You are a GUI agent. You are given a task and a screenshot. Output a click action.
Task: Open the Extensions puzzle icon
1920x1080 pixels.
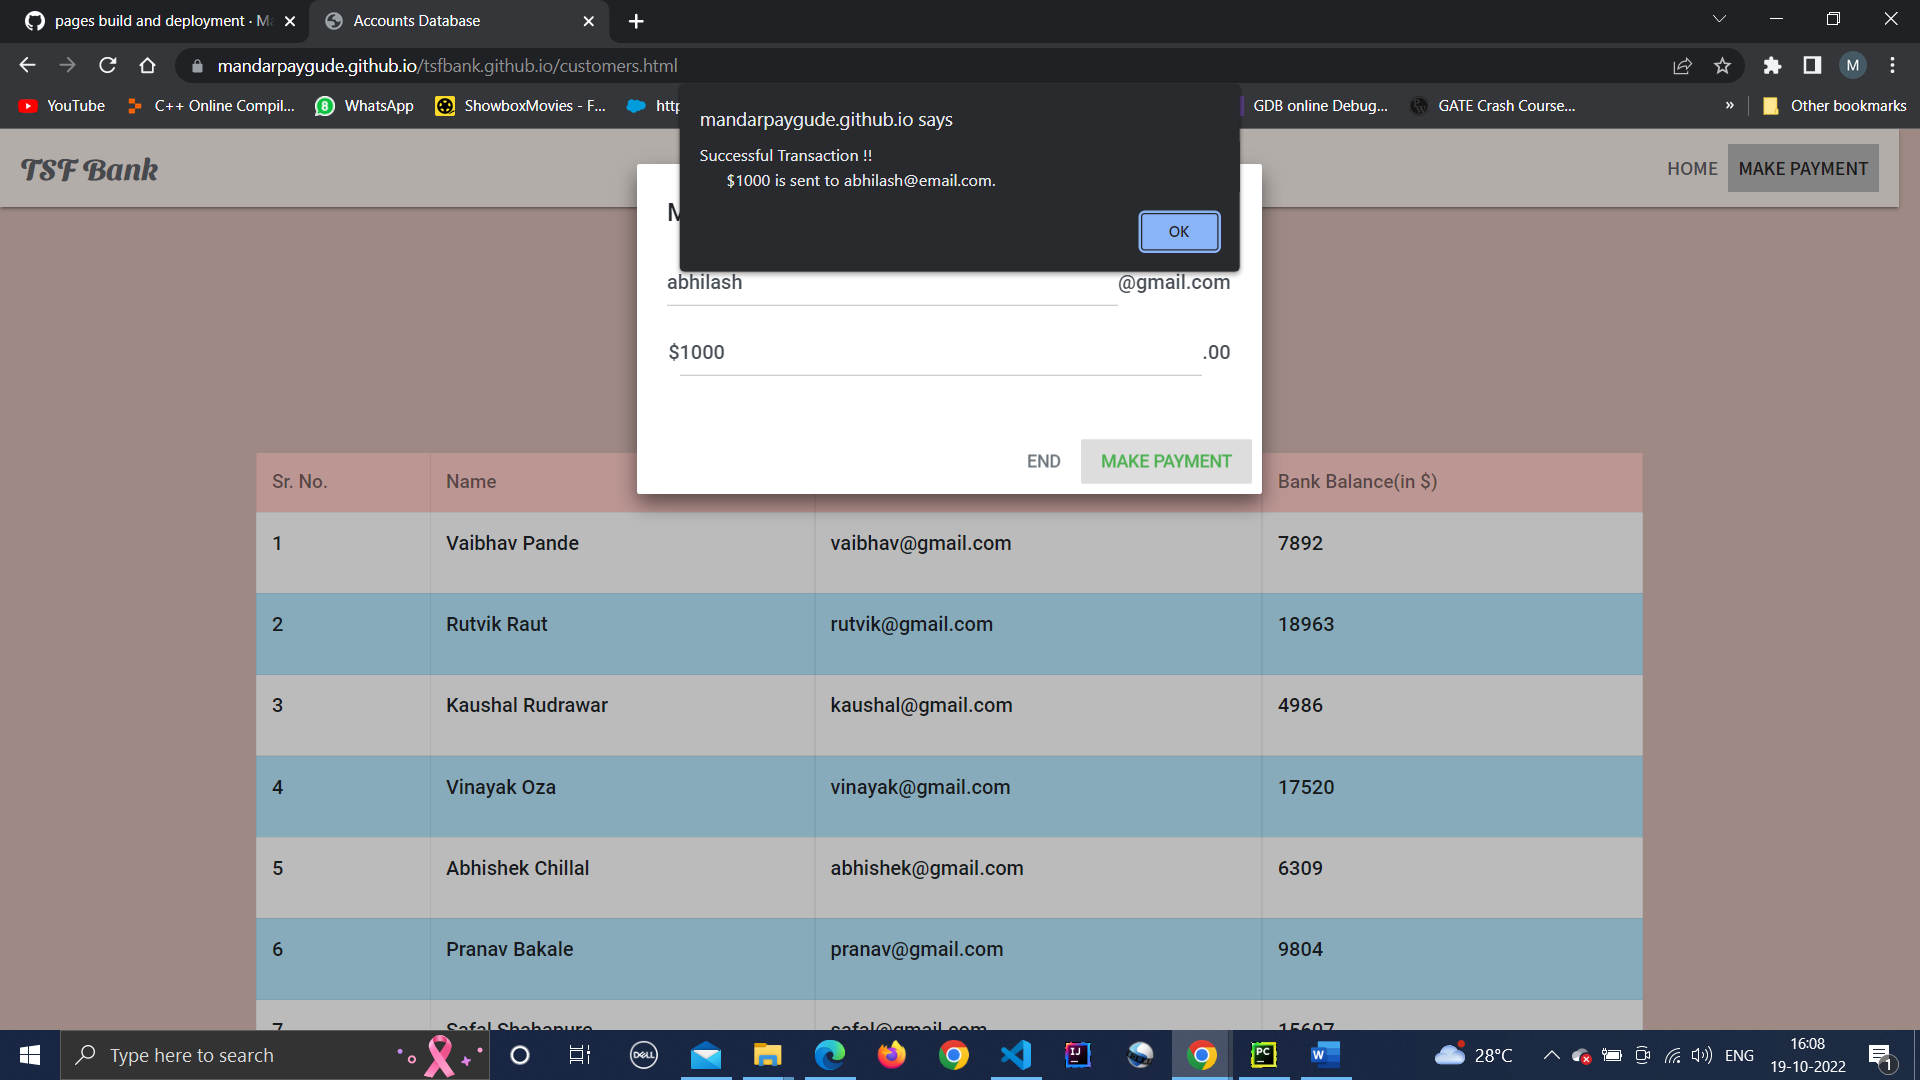(1772, 65)
